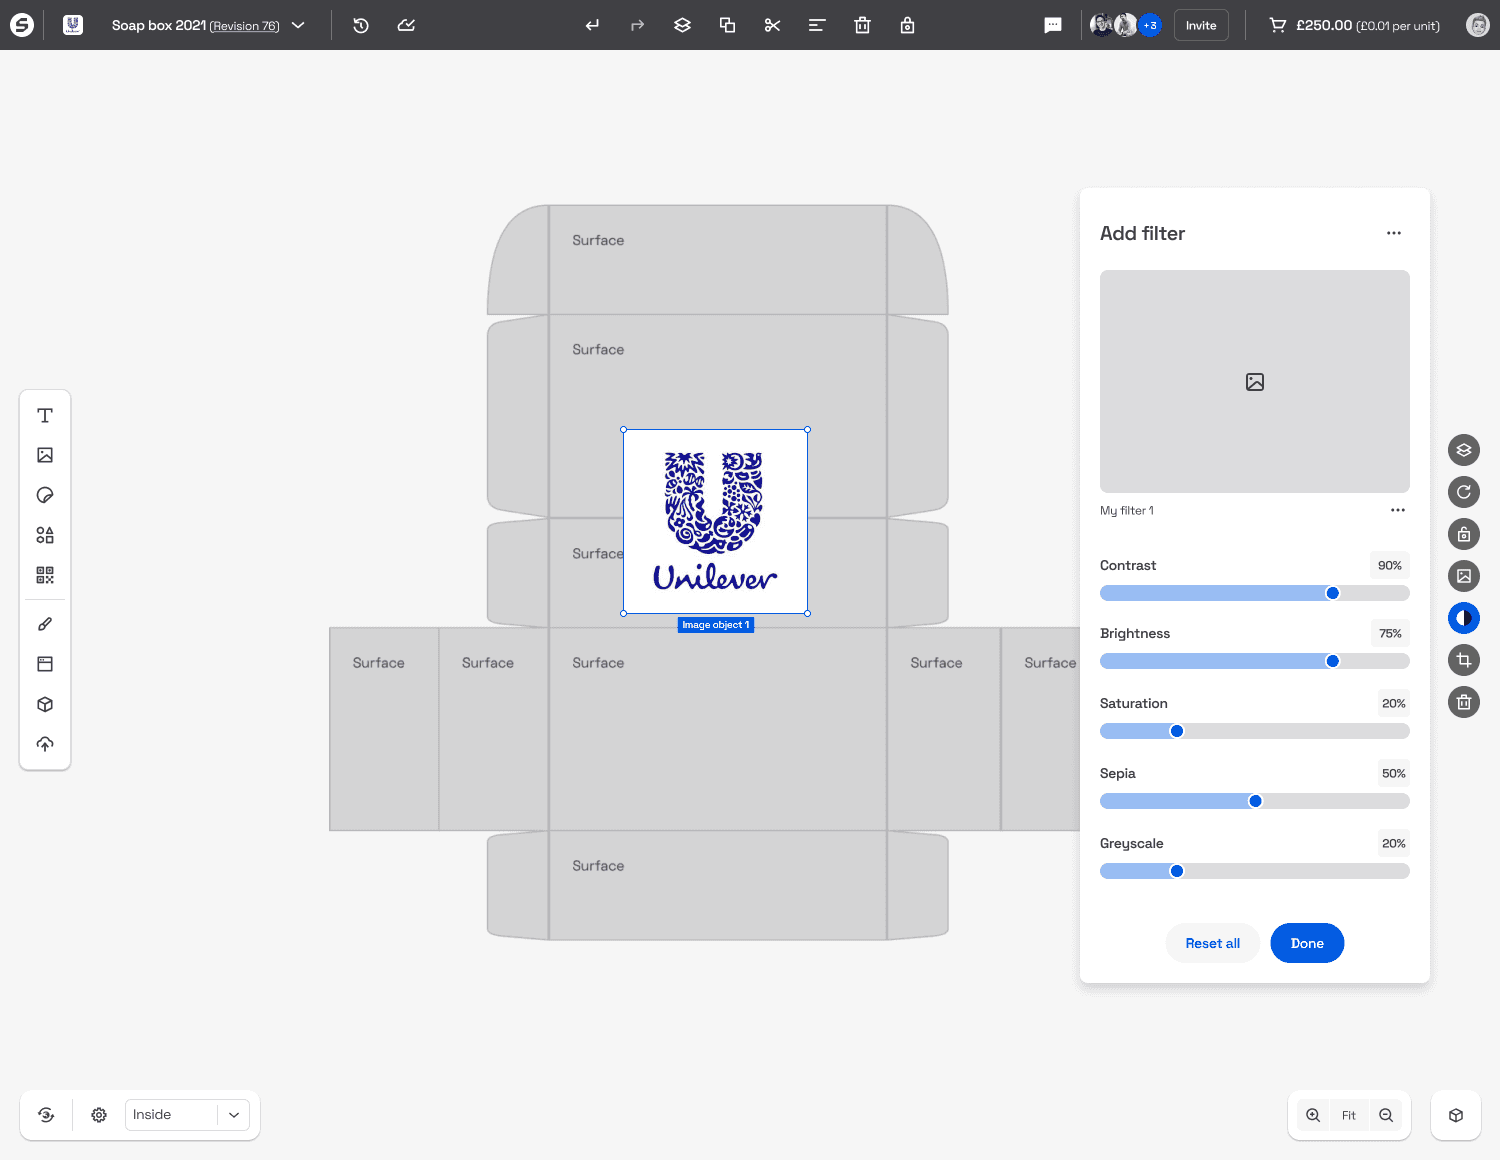Click the crop button in right side rail
The height and width of the screenshot is (1160, 1500).
1464,660
